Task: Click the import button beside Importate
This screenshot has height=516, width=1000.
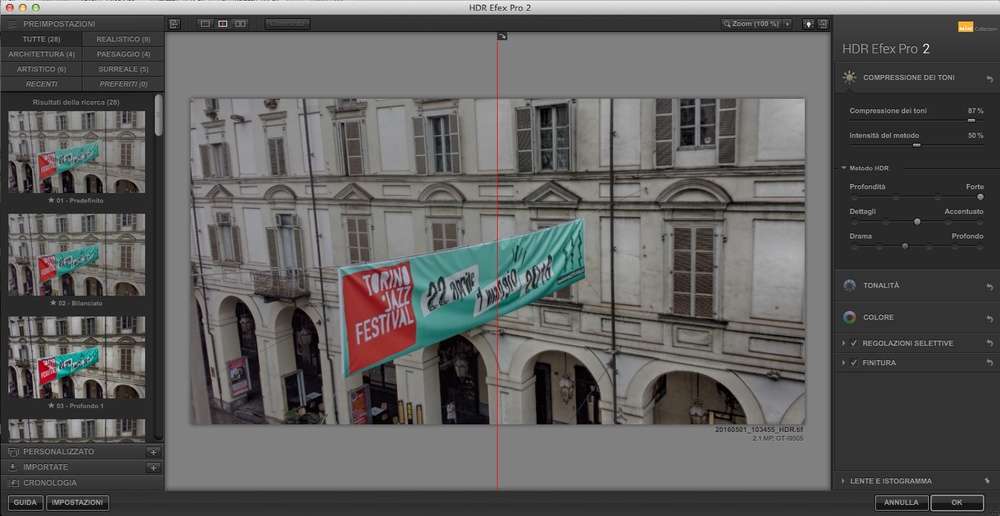Action: pos(152,467)
